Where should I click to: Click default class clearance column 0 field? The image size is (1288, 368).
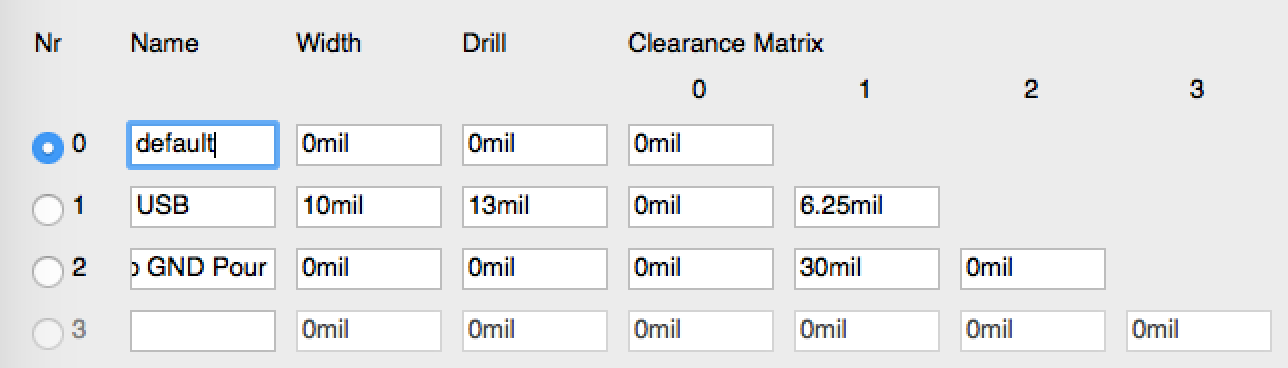point(701,145)
